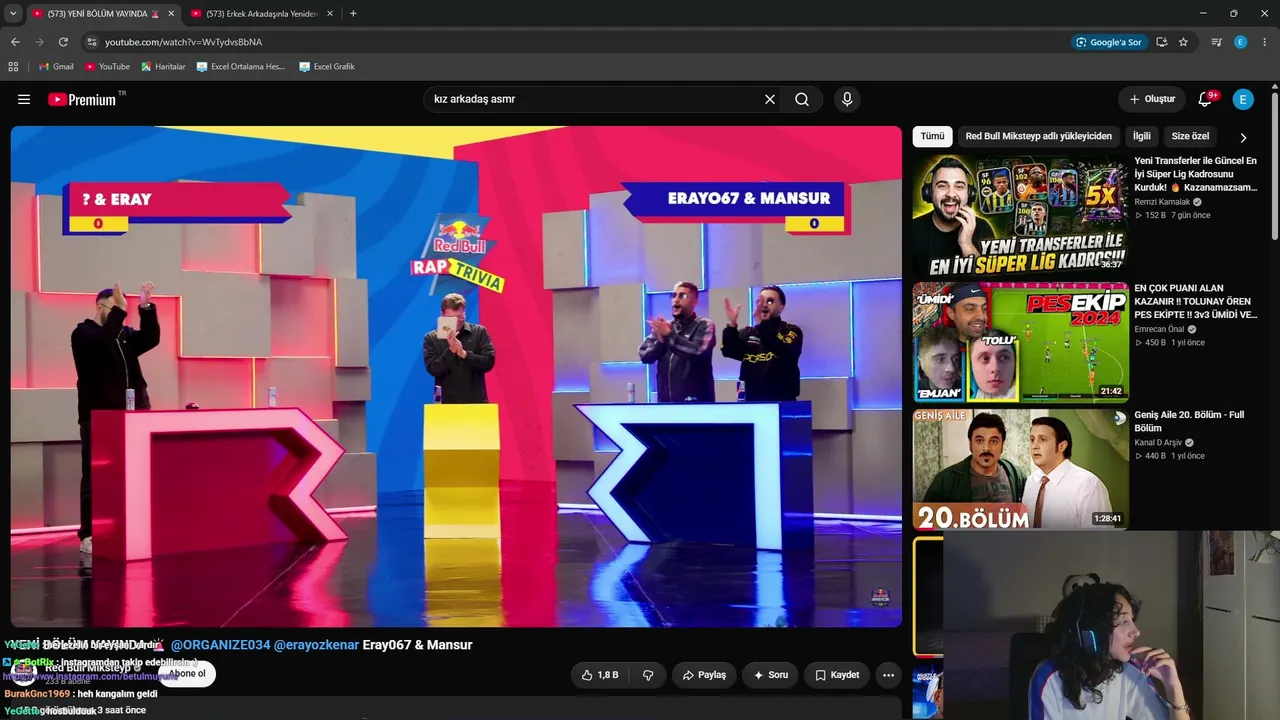This screenshot has width=1280, height=720.
Task: Start voice search with the microphone
Action: (847, 99)
